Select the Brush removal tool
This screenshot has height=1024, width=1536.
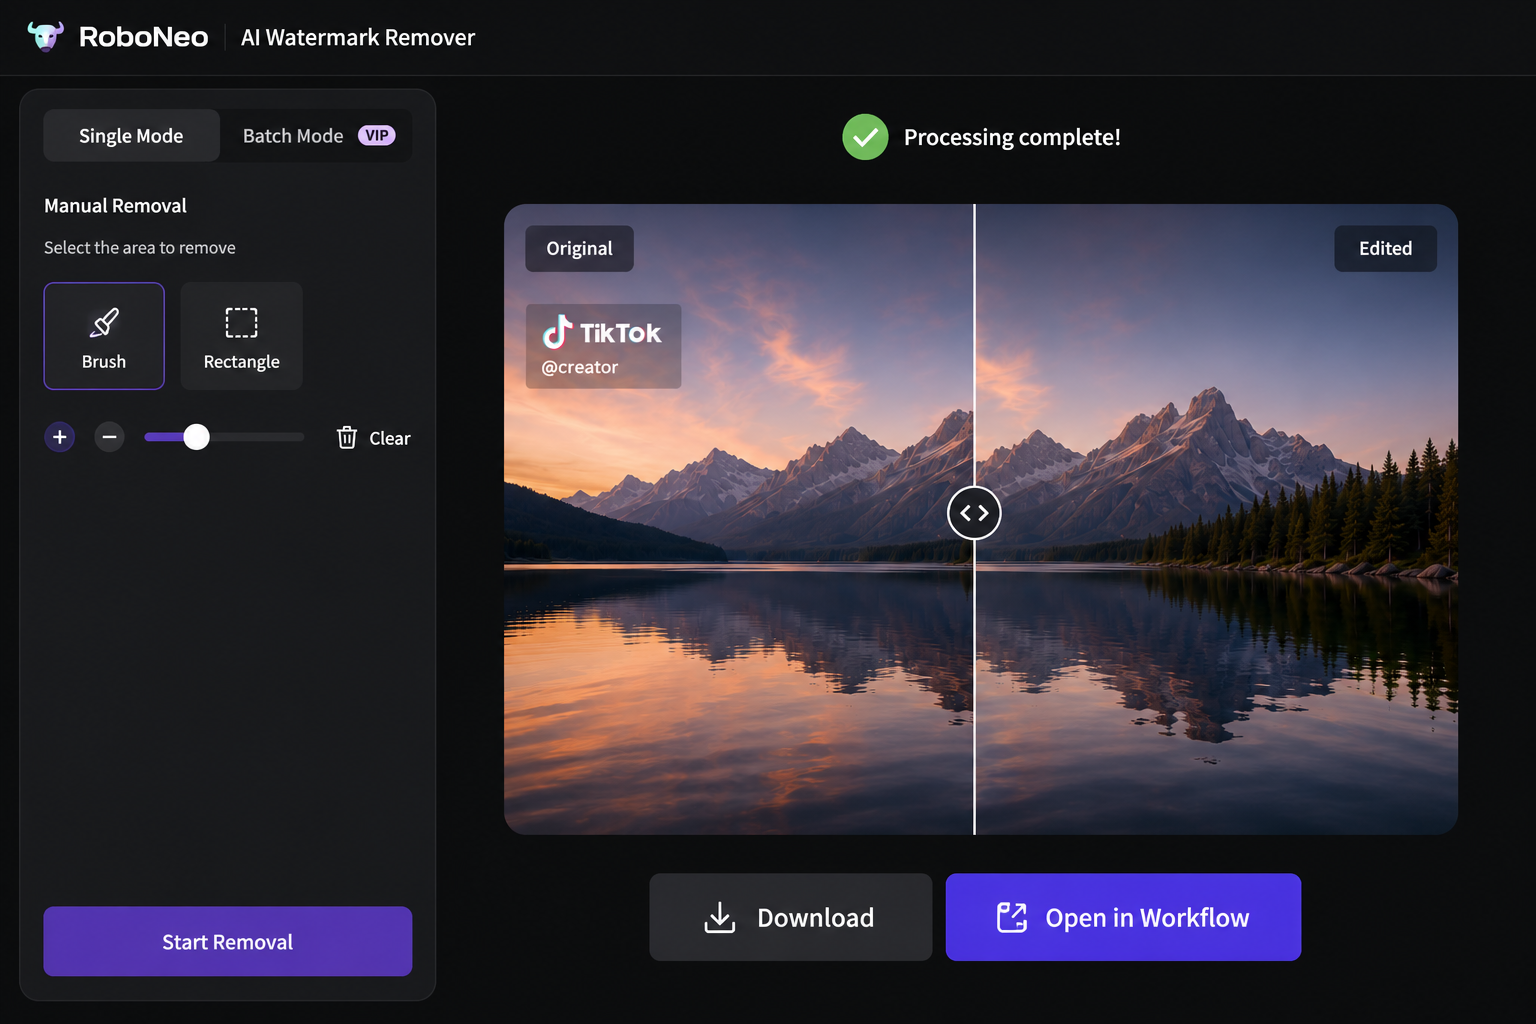[x=104, y=336]
